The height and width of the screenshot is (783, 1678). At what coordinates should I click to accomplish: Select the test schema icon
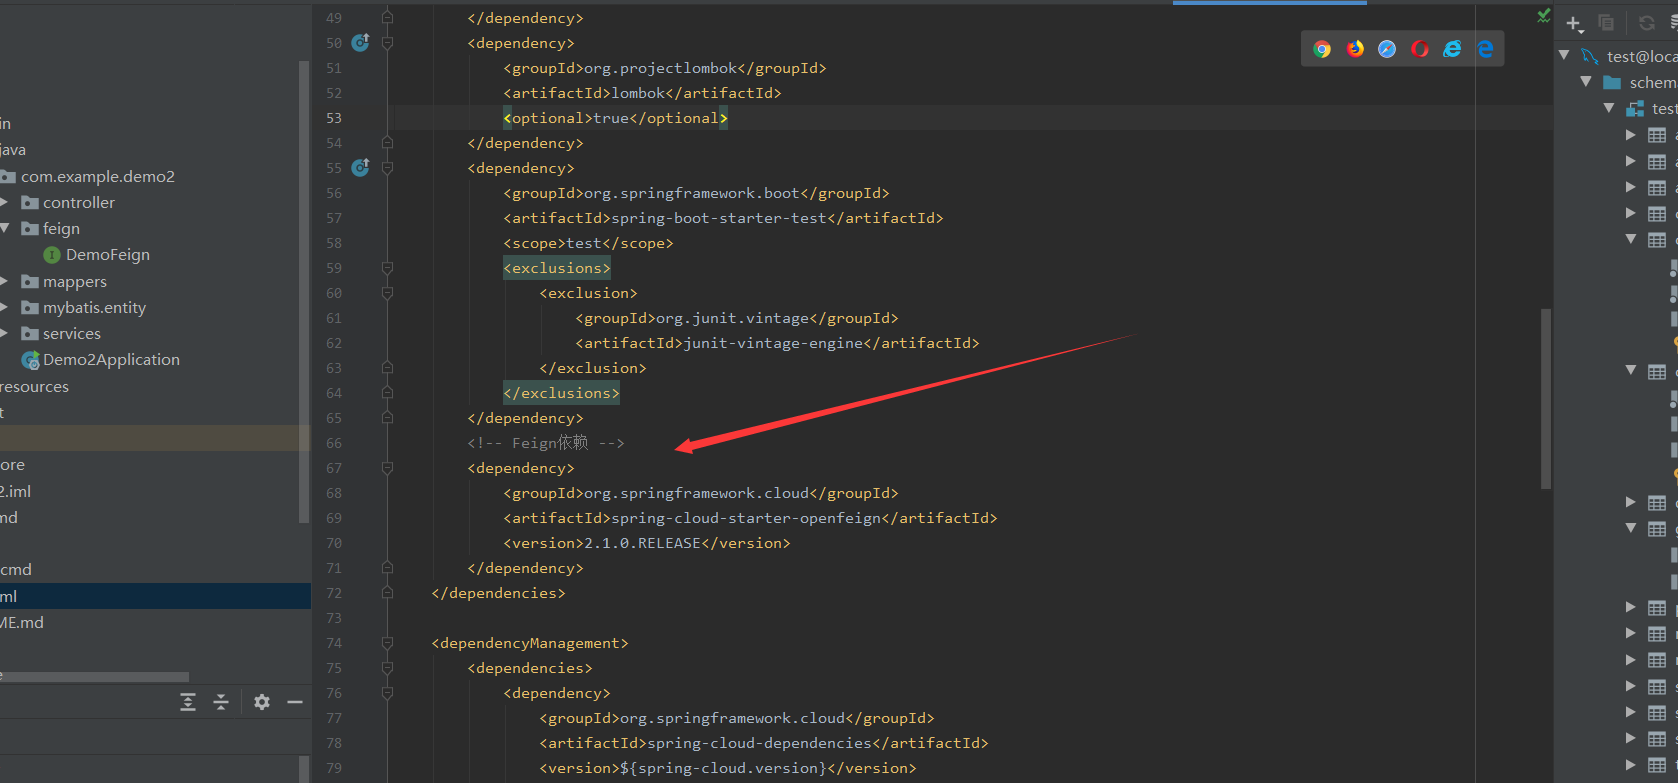coord(1635,108)
